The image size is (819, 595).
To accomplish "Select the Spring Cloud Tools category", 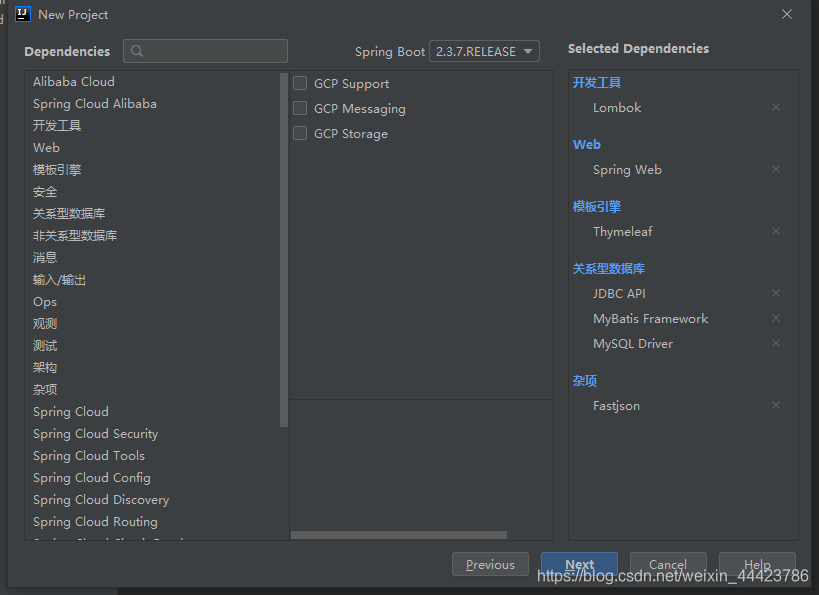I will 89,456.
